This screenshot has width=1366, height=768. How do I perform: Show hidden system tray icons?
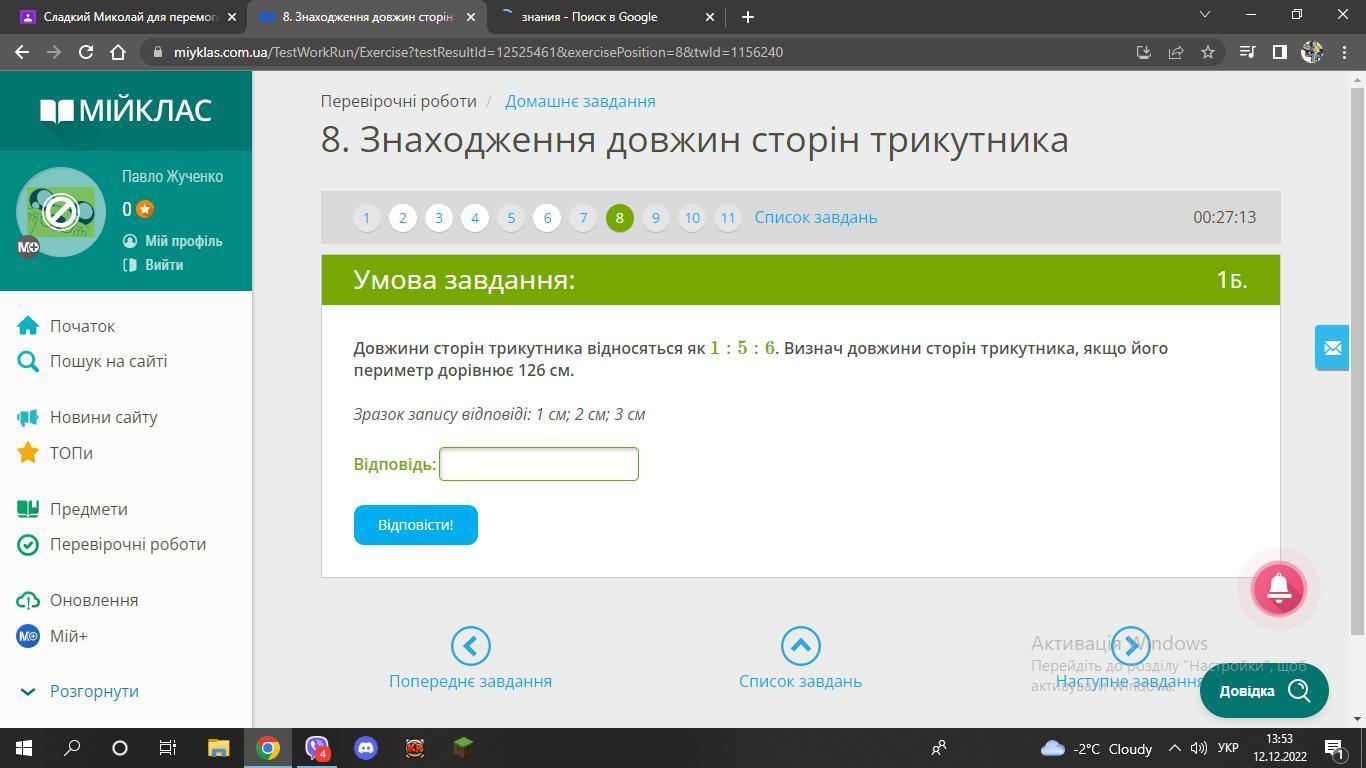pos(1174,748)
